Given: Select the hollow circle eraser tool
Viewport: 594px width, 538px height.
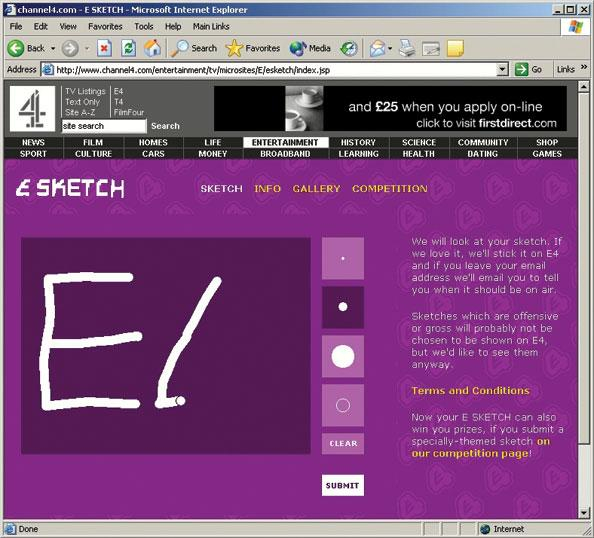Looking at the screenshot, I should click(x=343, y=405).
